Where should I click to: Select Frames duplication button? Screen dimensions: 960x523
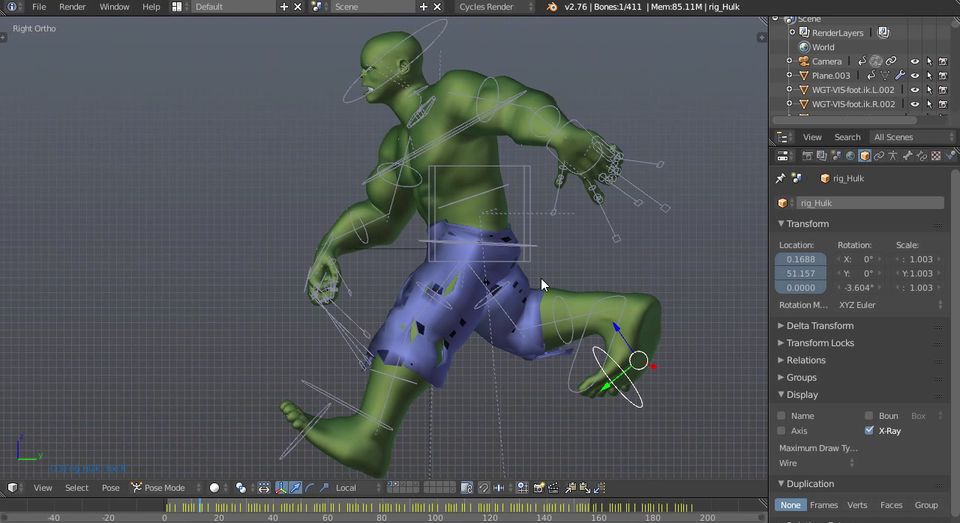(823, 505)
